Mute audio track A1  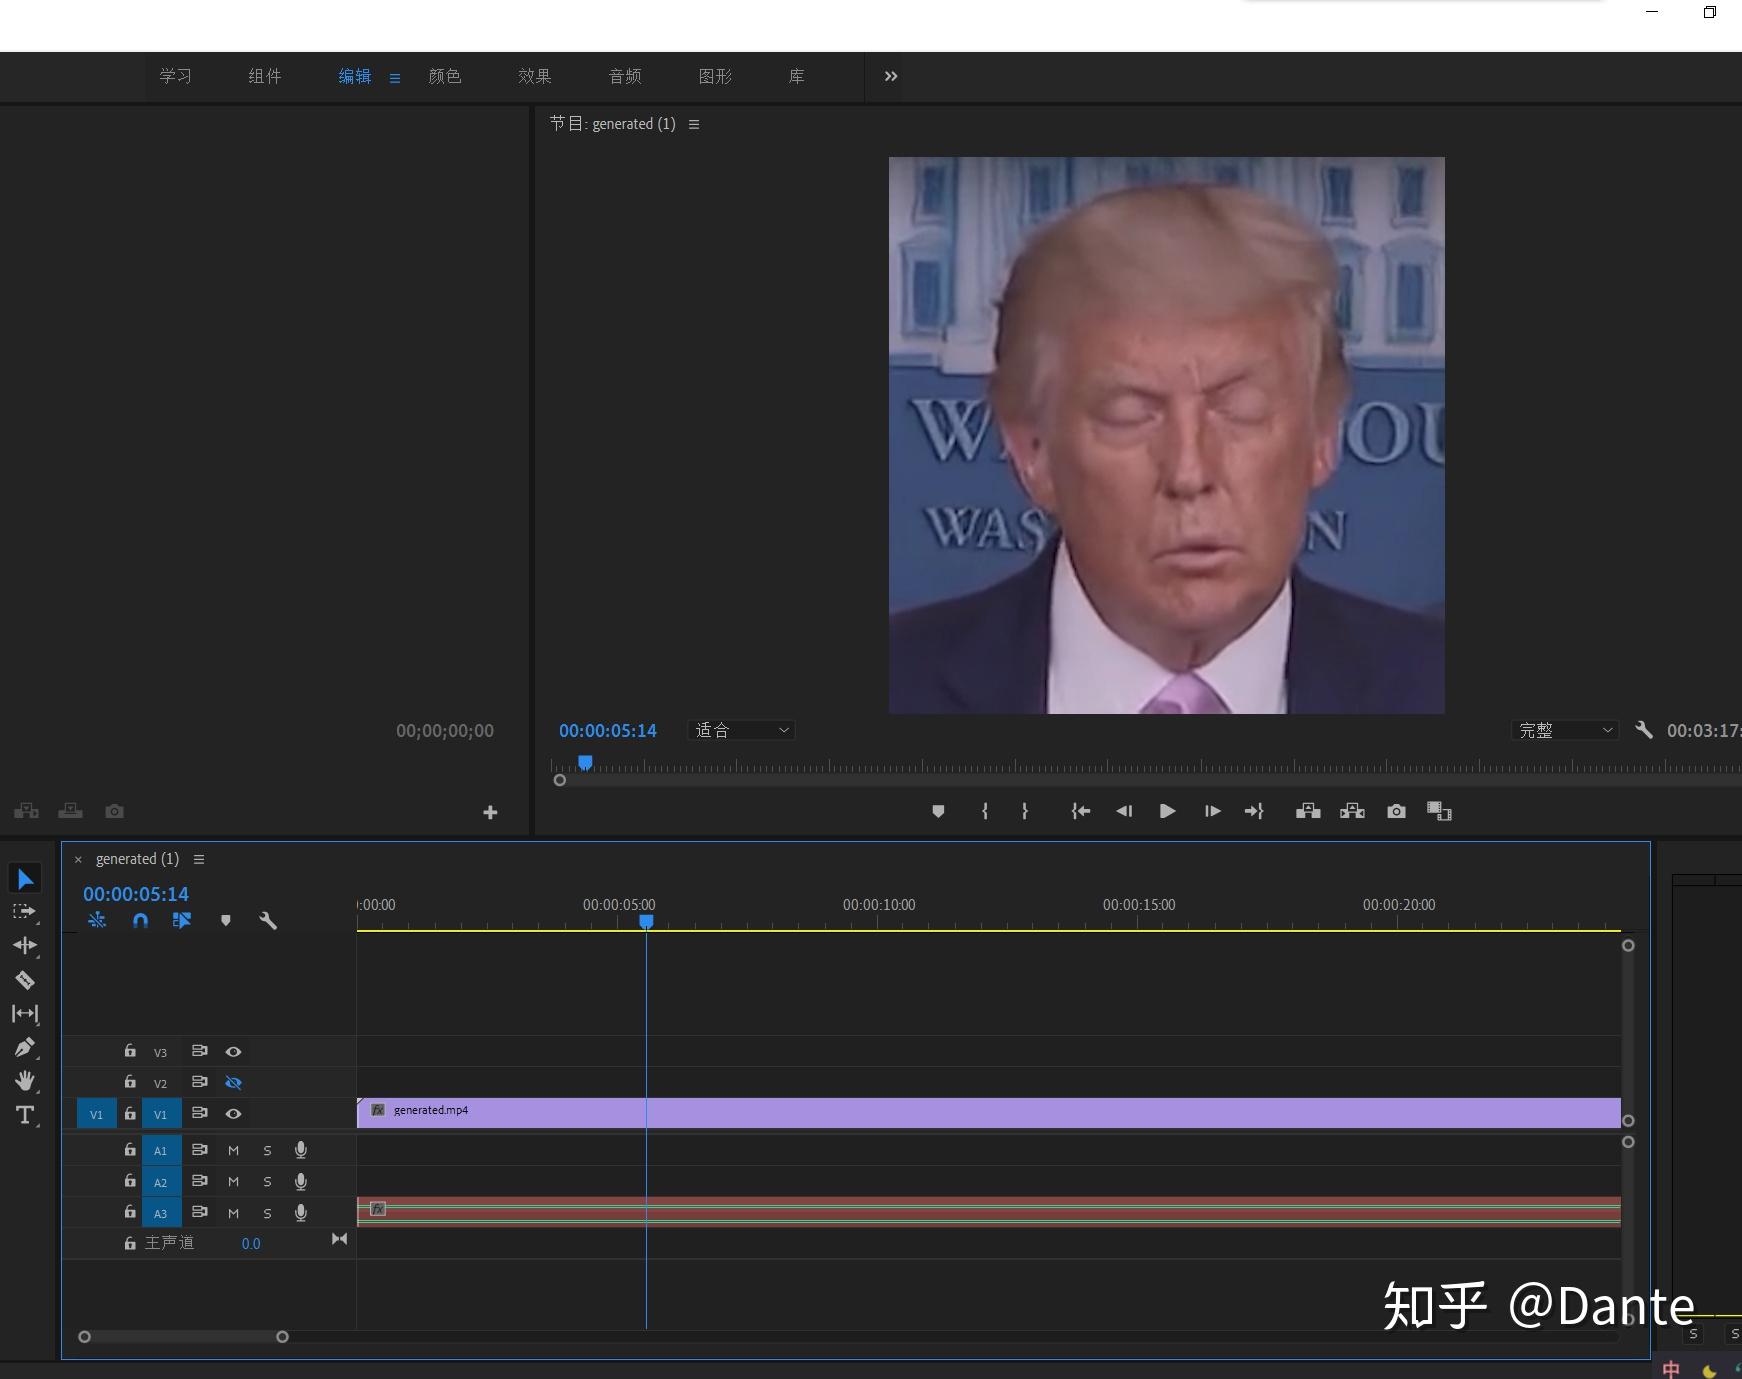[x=233, y=1151]
